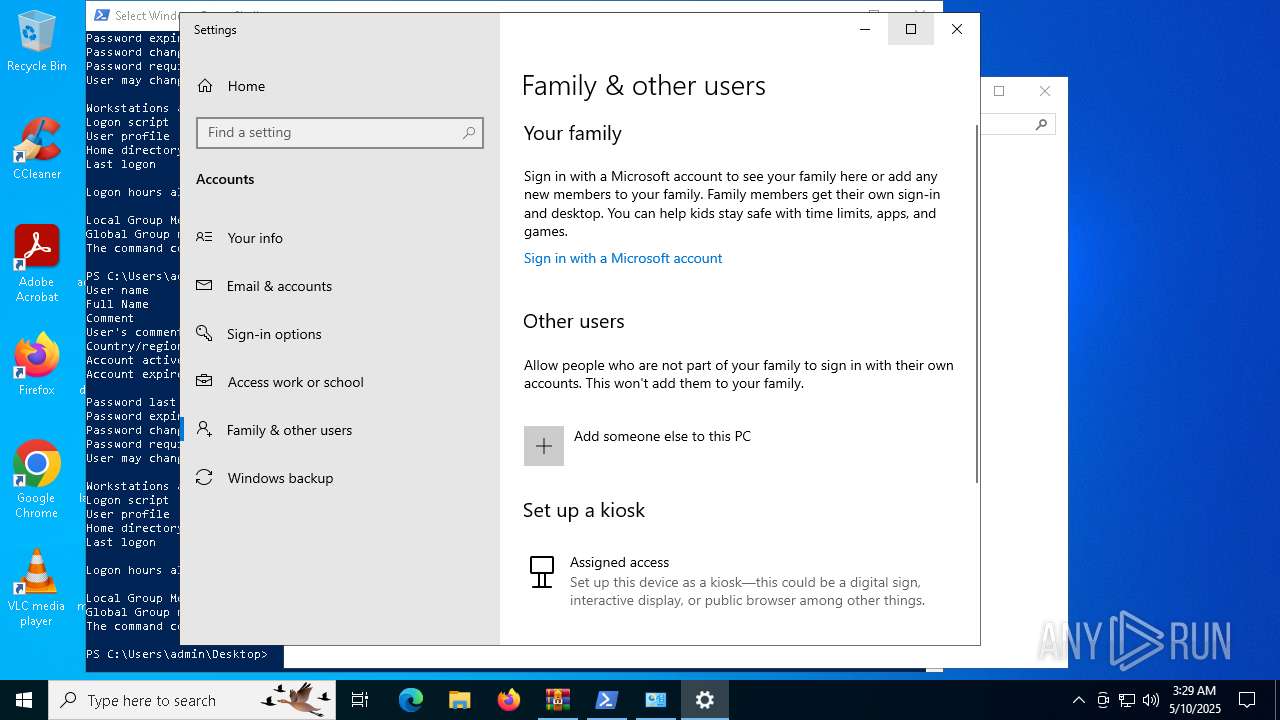
Task: Select the Access work or school briefcase icon
Action: [x=204, y=381]
